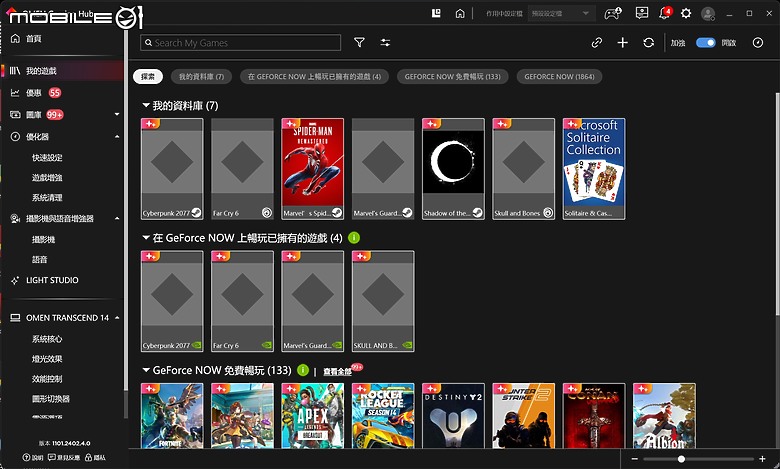Image resolution: width=780 pixels, height=469 pixels.
Task: Collapse the 優化器 section arrow
Action: pos(117,136)
